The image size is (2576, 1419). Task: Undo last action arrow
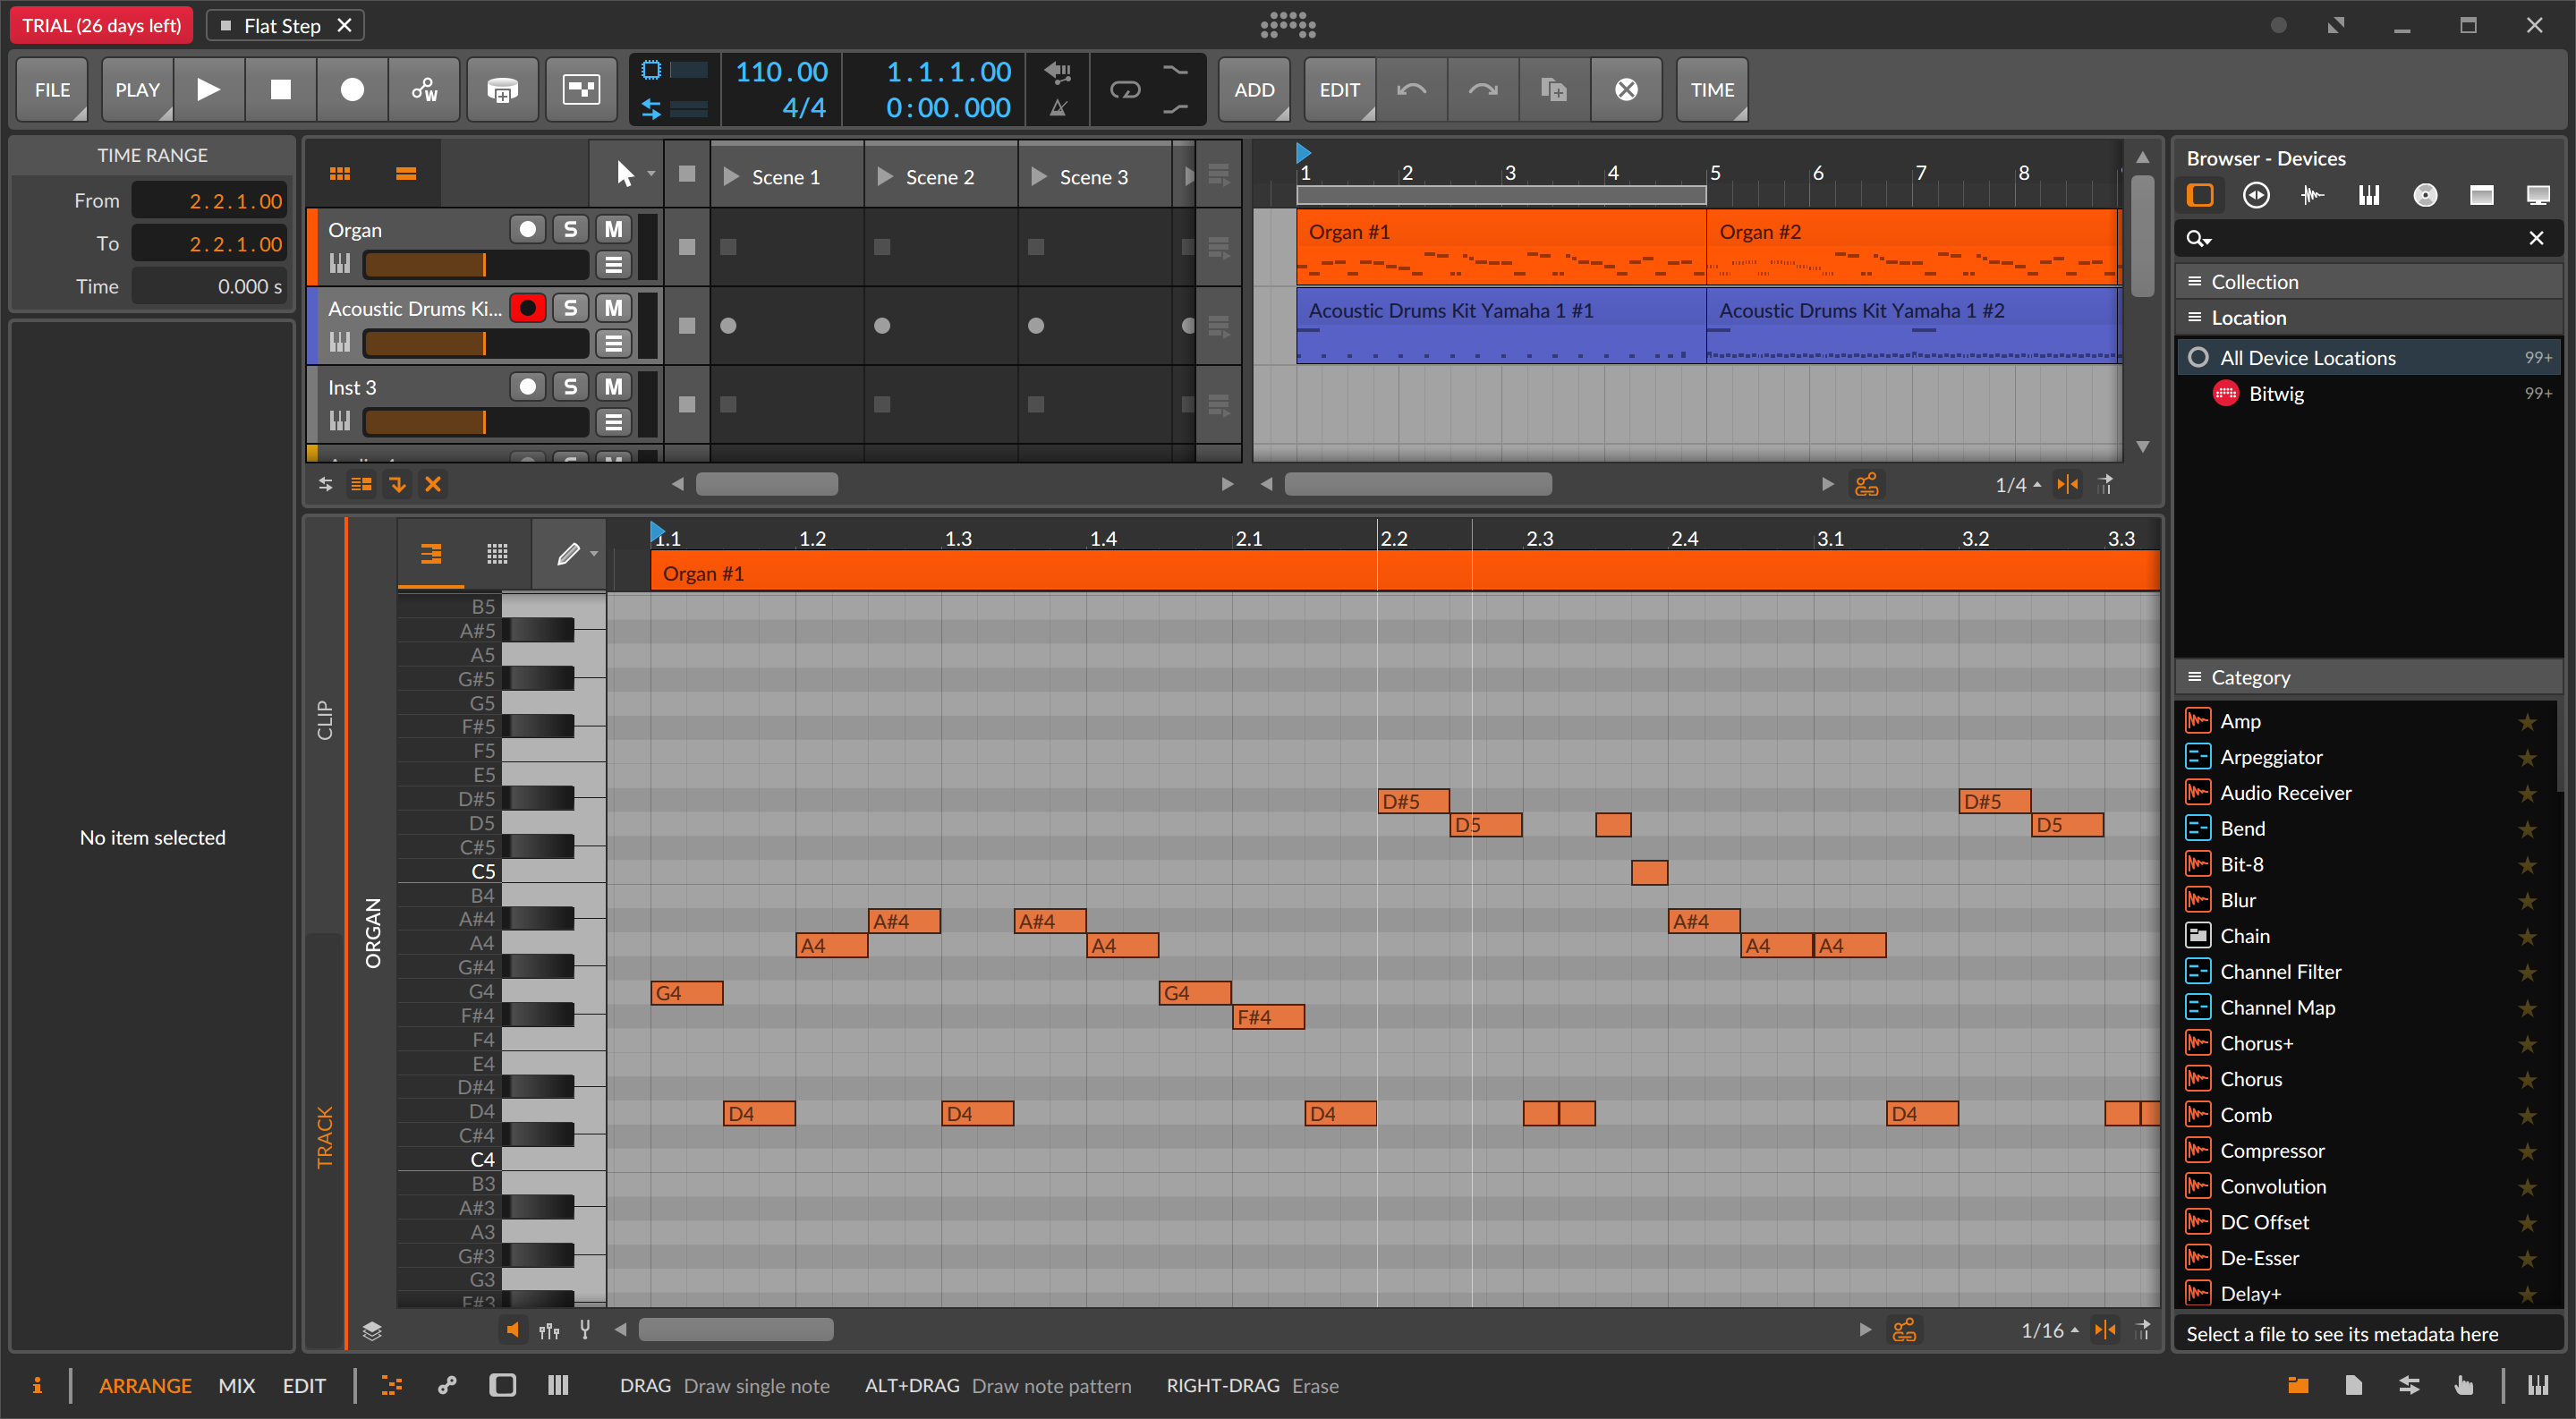pos(1411,90)
